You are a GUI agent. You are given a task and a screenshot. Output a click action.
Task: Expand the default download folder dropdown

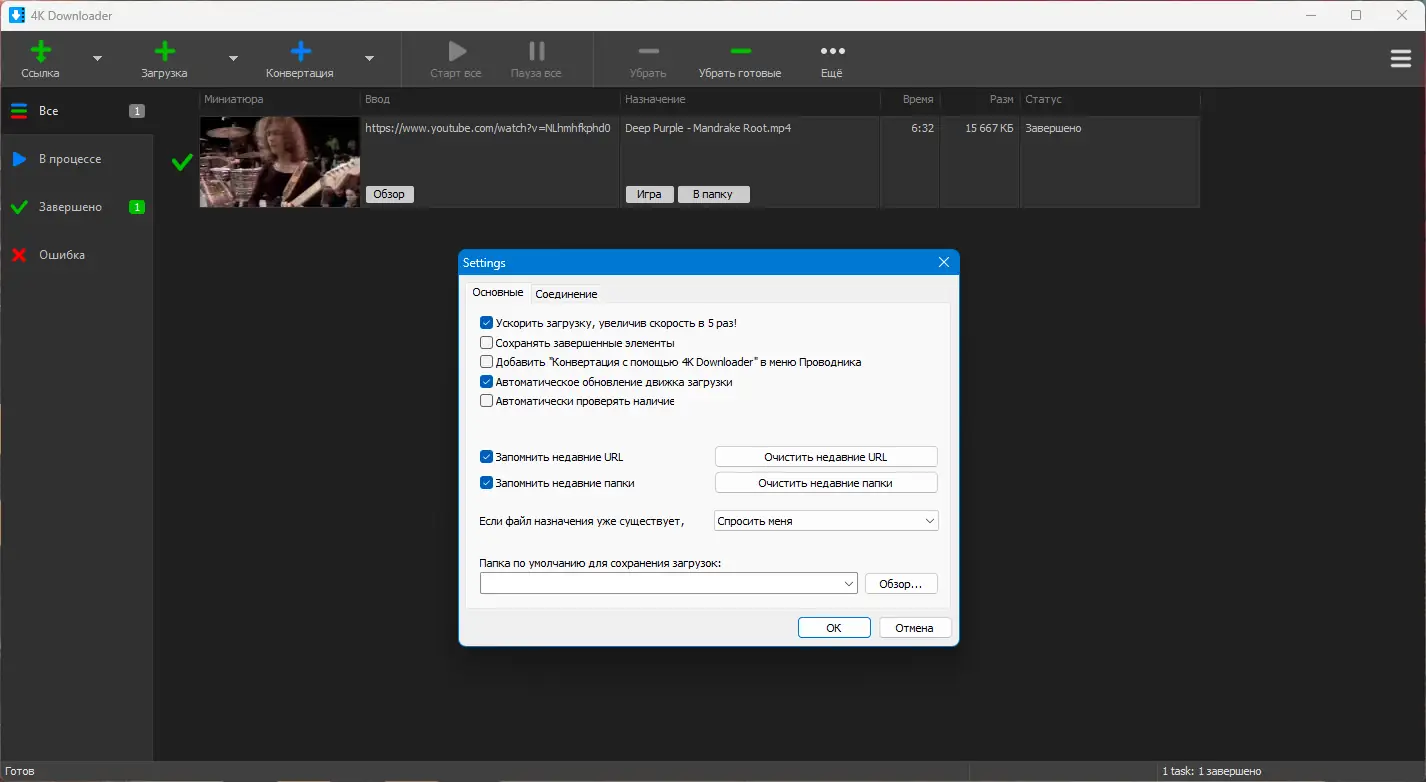pos(849,583)
